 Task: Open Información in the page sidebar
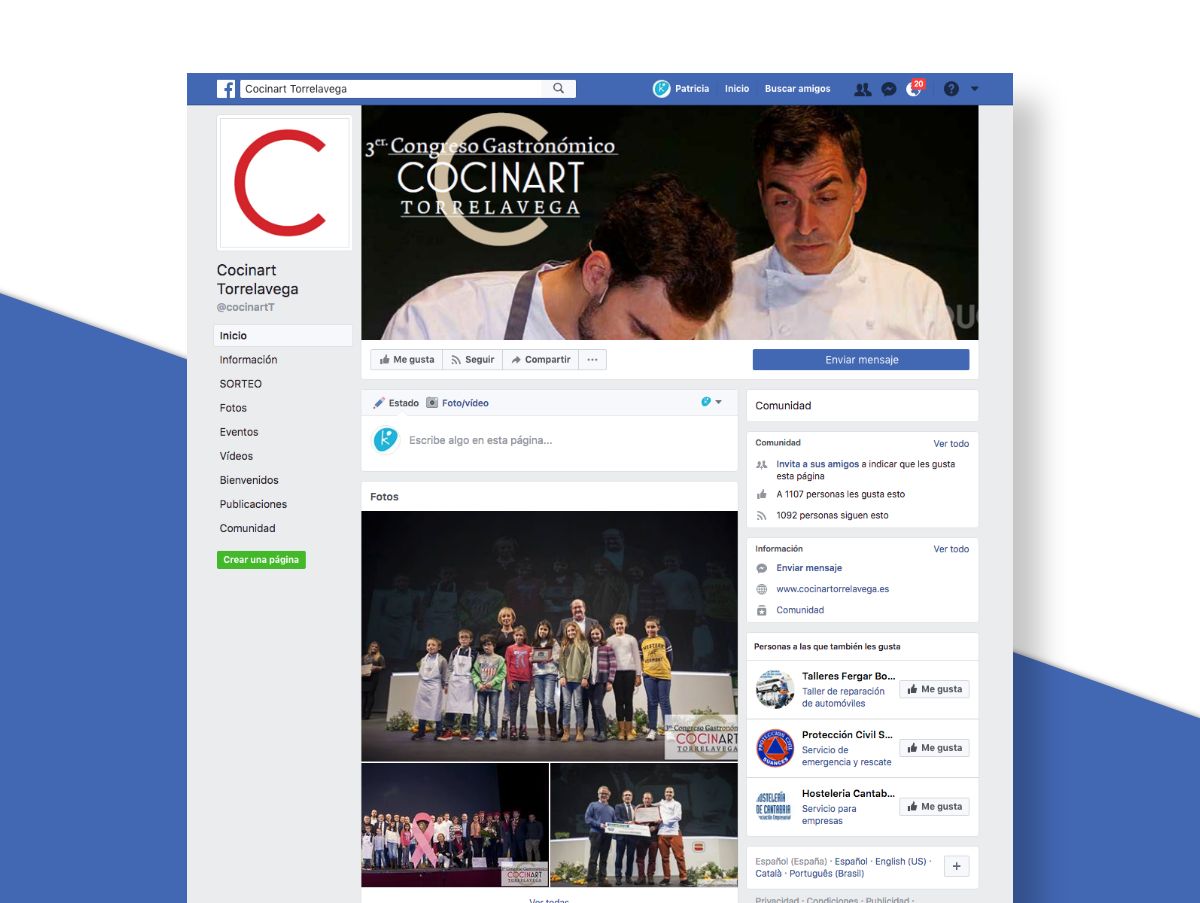pos(248,360)
